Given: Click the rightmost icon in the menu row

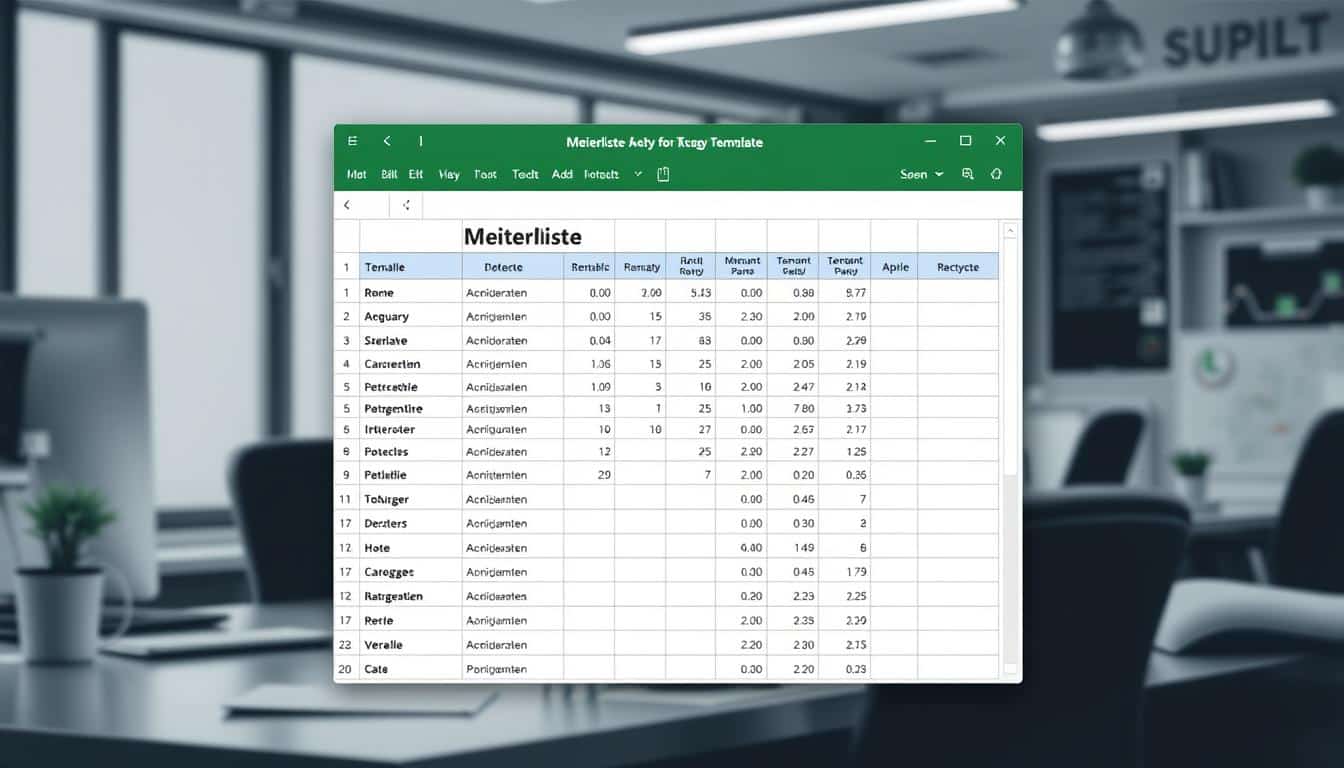Looking at the screenshot, I should [x=996, y=174].
